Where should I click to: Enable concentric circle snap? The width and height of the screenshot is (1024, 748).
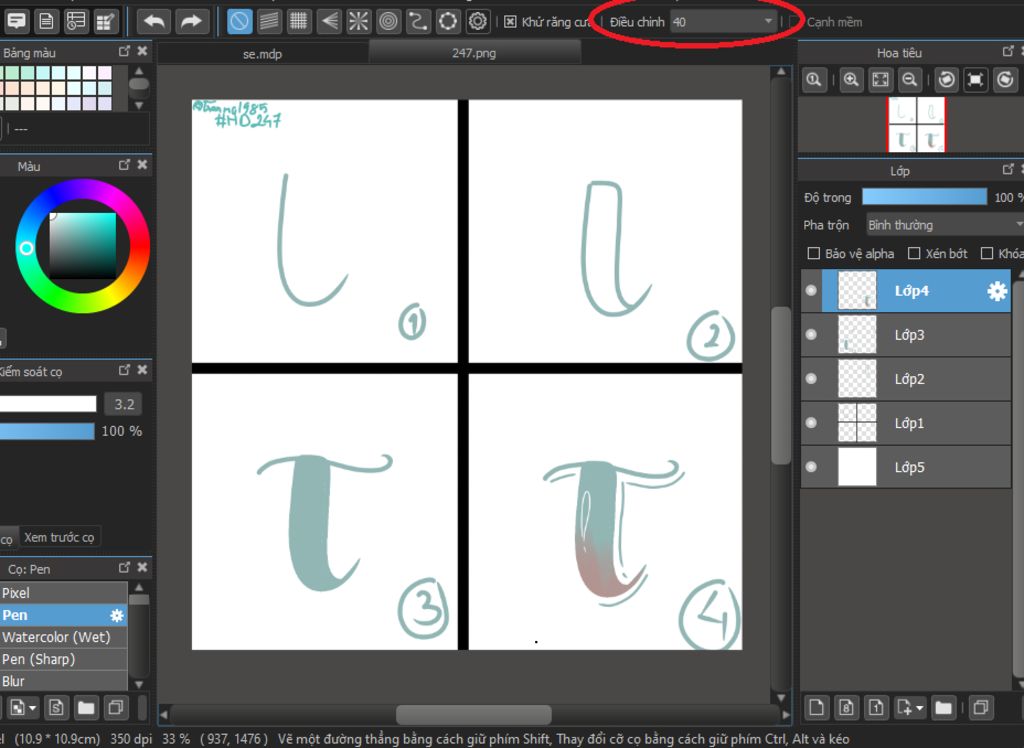pyautogui.click(x=388, y=22)
